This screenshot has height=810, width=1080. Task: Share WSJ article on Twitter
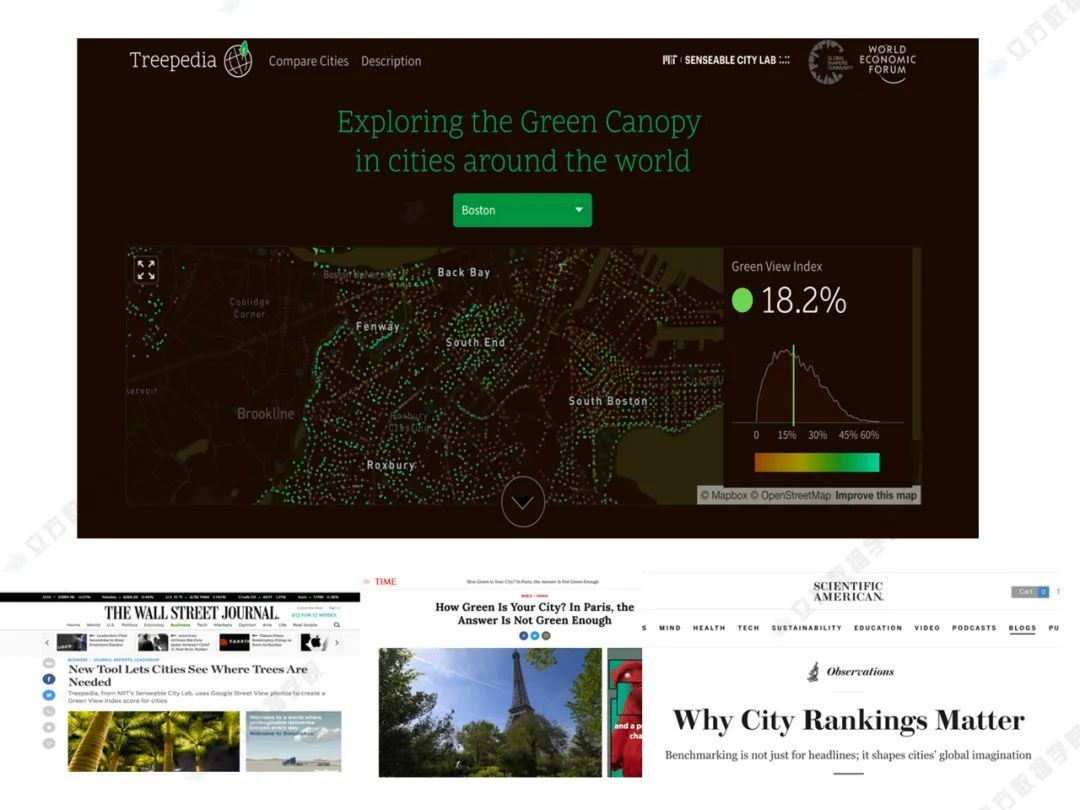[x=49, y=695]
